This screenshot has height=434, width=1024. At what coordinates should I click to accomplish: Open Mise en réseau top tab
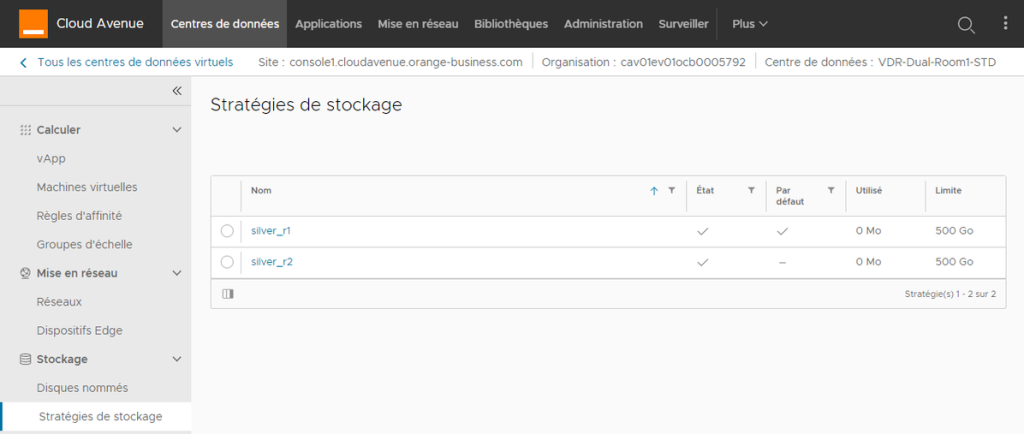[x=418, y=24]
